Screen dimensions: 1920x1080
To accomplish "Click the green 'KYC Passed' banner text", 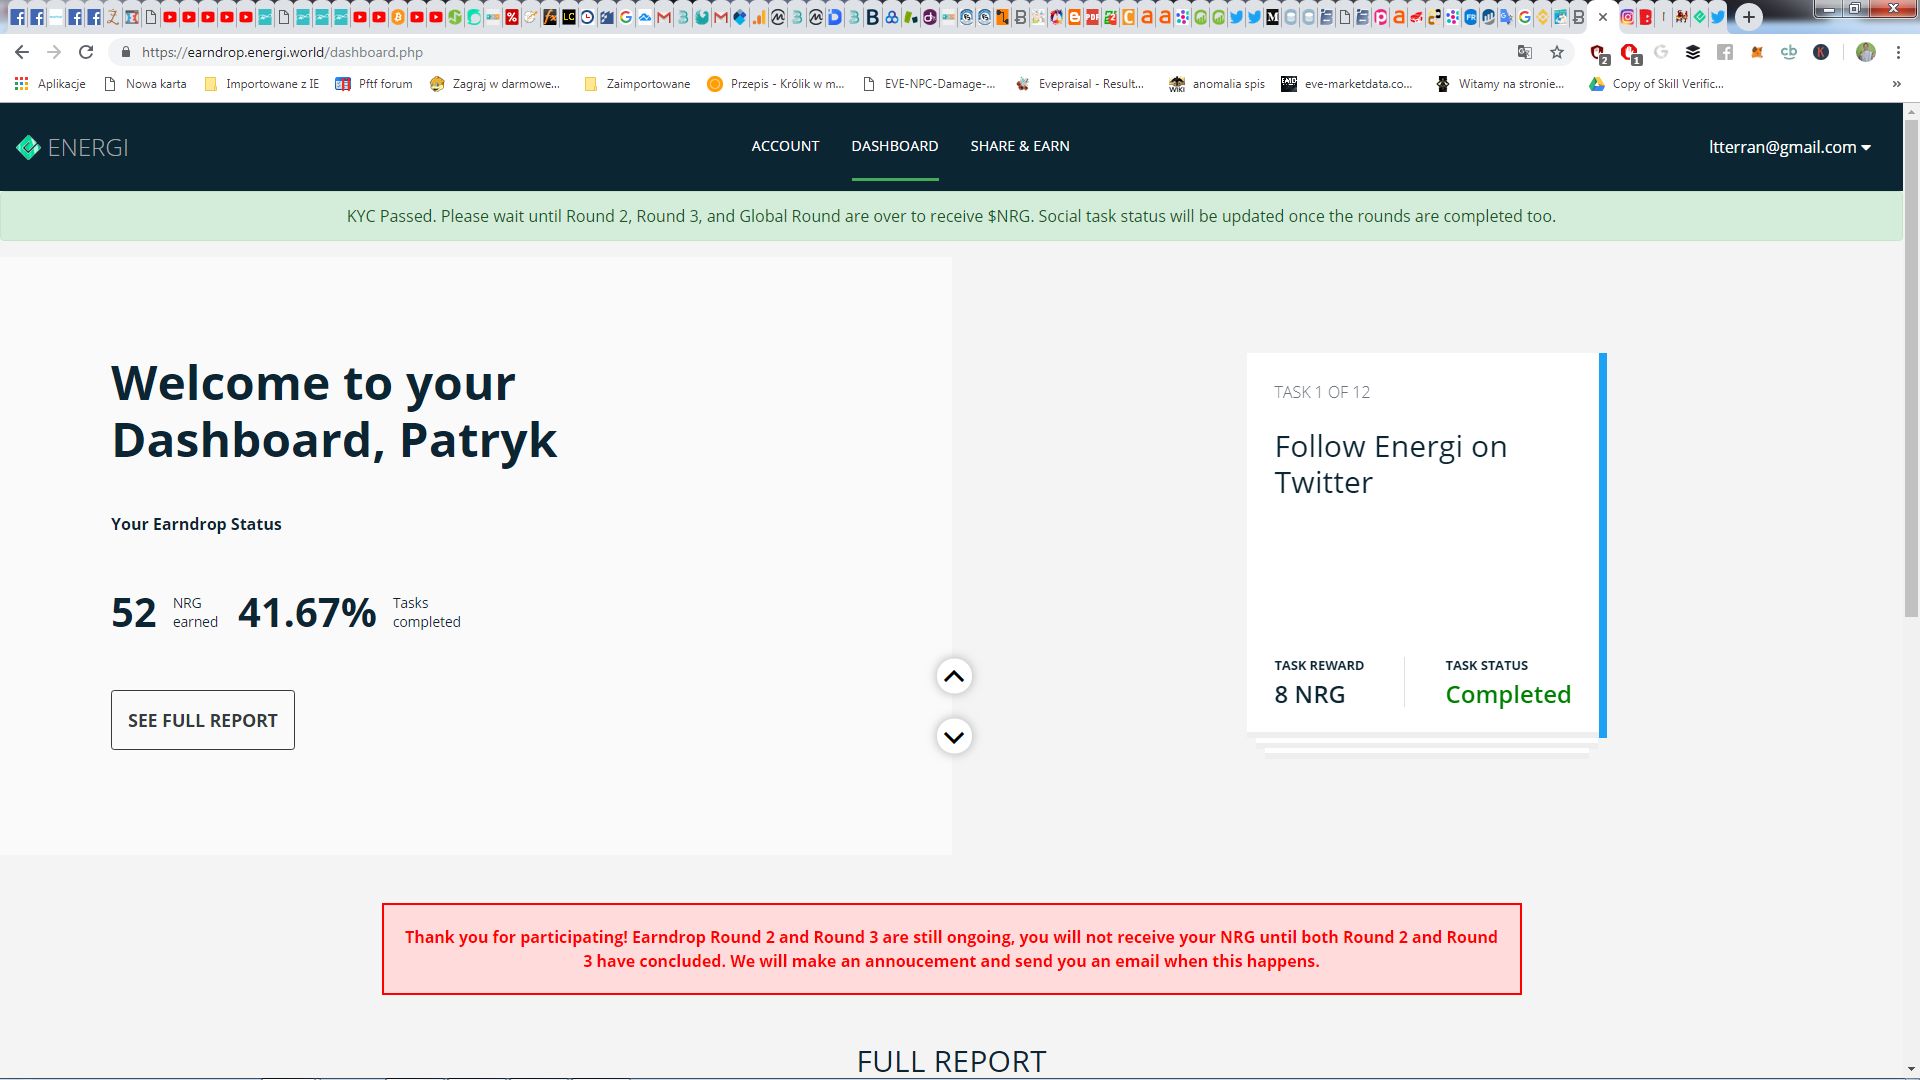I will (951, 216).
